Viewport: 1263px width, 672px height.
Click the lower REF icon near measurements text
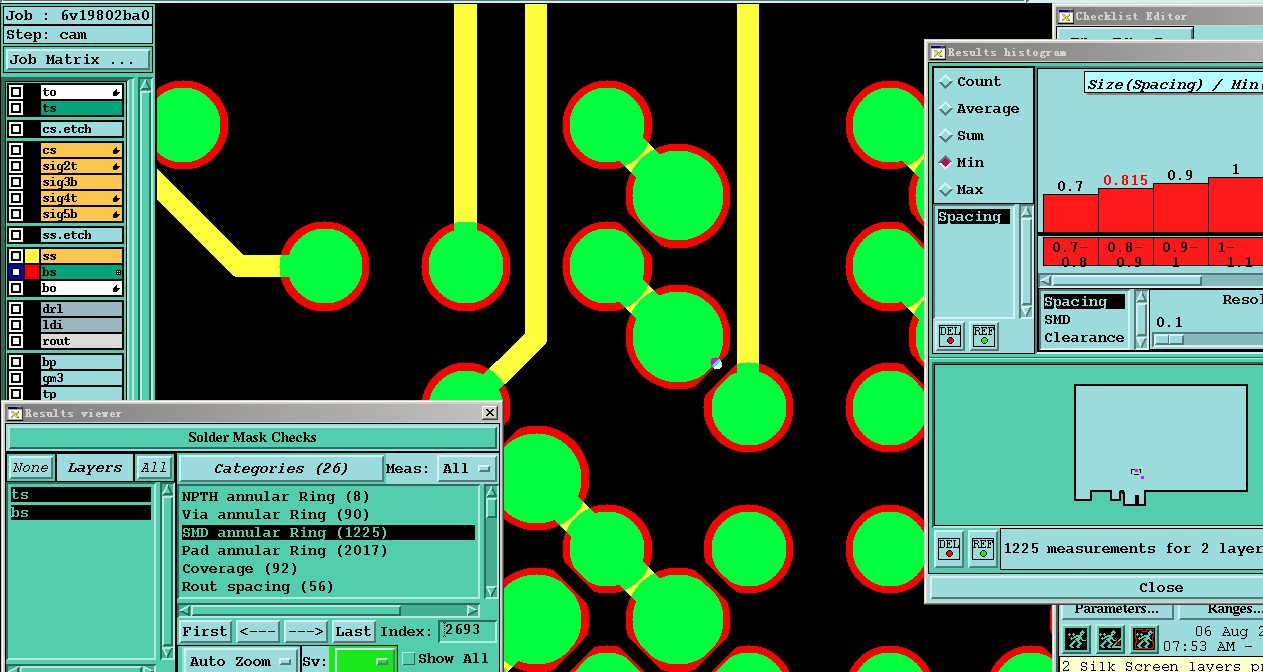[983, 549]
